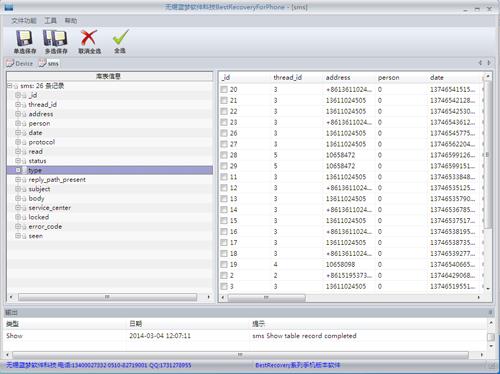Click the 单选保存 single-save floppy icon

24,38
